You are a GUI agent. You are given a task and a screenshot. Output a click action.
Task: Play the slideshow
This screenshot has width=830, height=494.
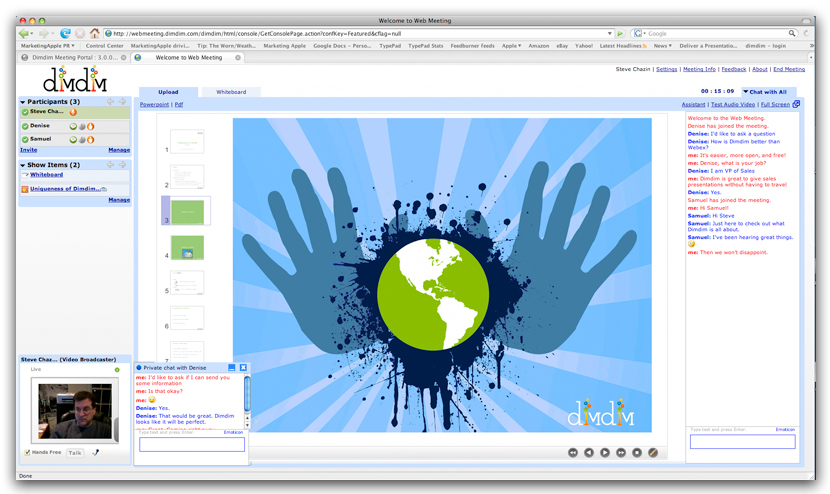click(605, 453)
